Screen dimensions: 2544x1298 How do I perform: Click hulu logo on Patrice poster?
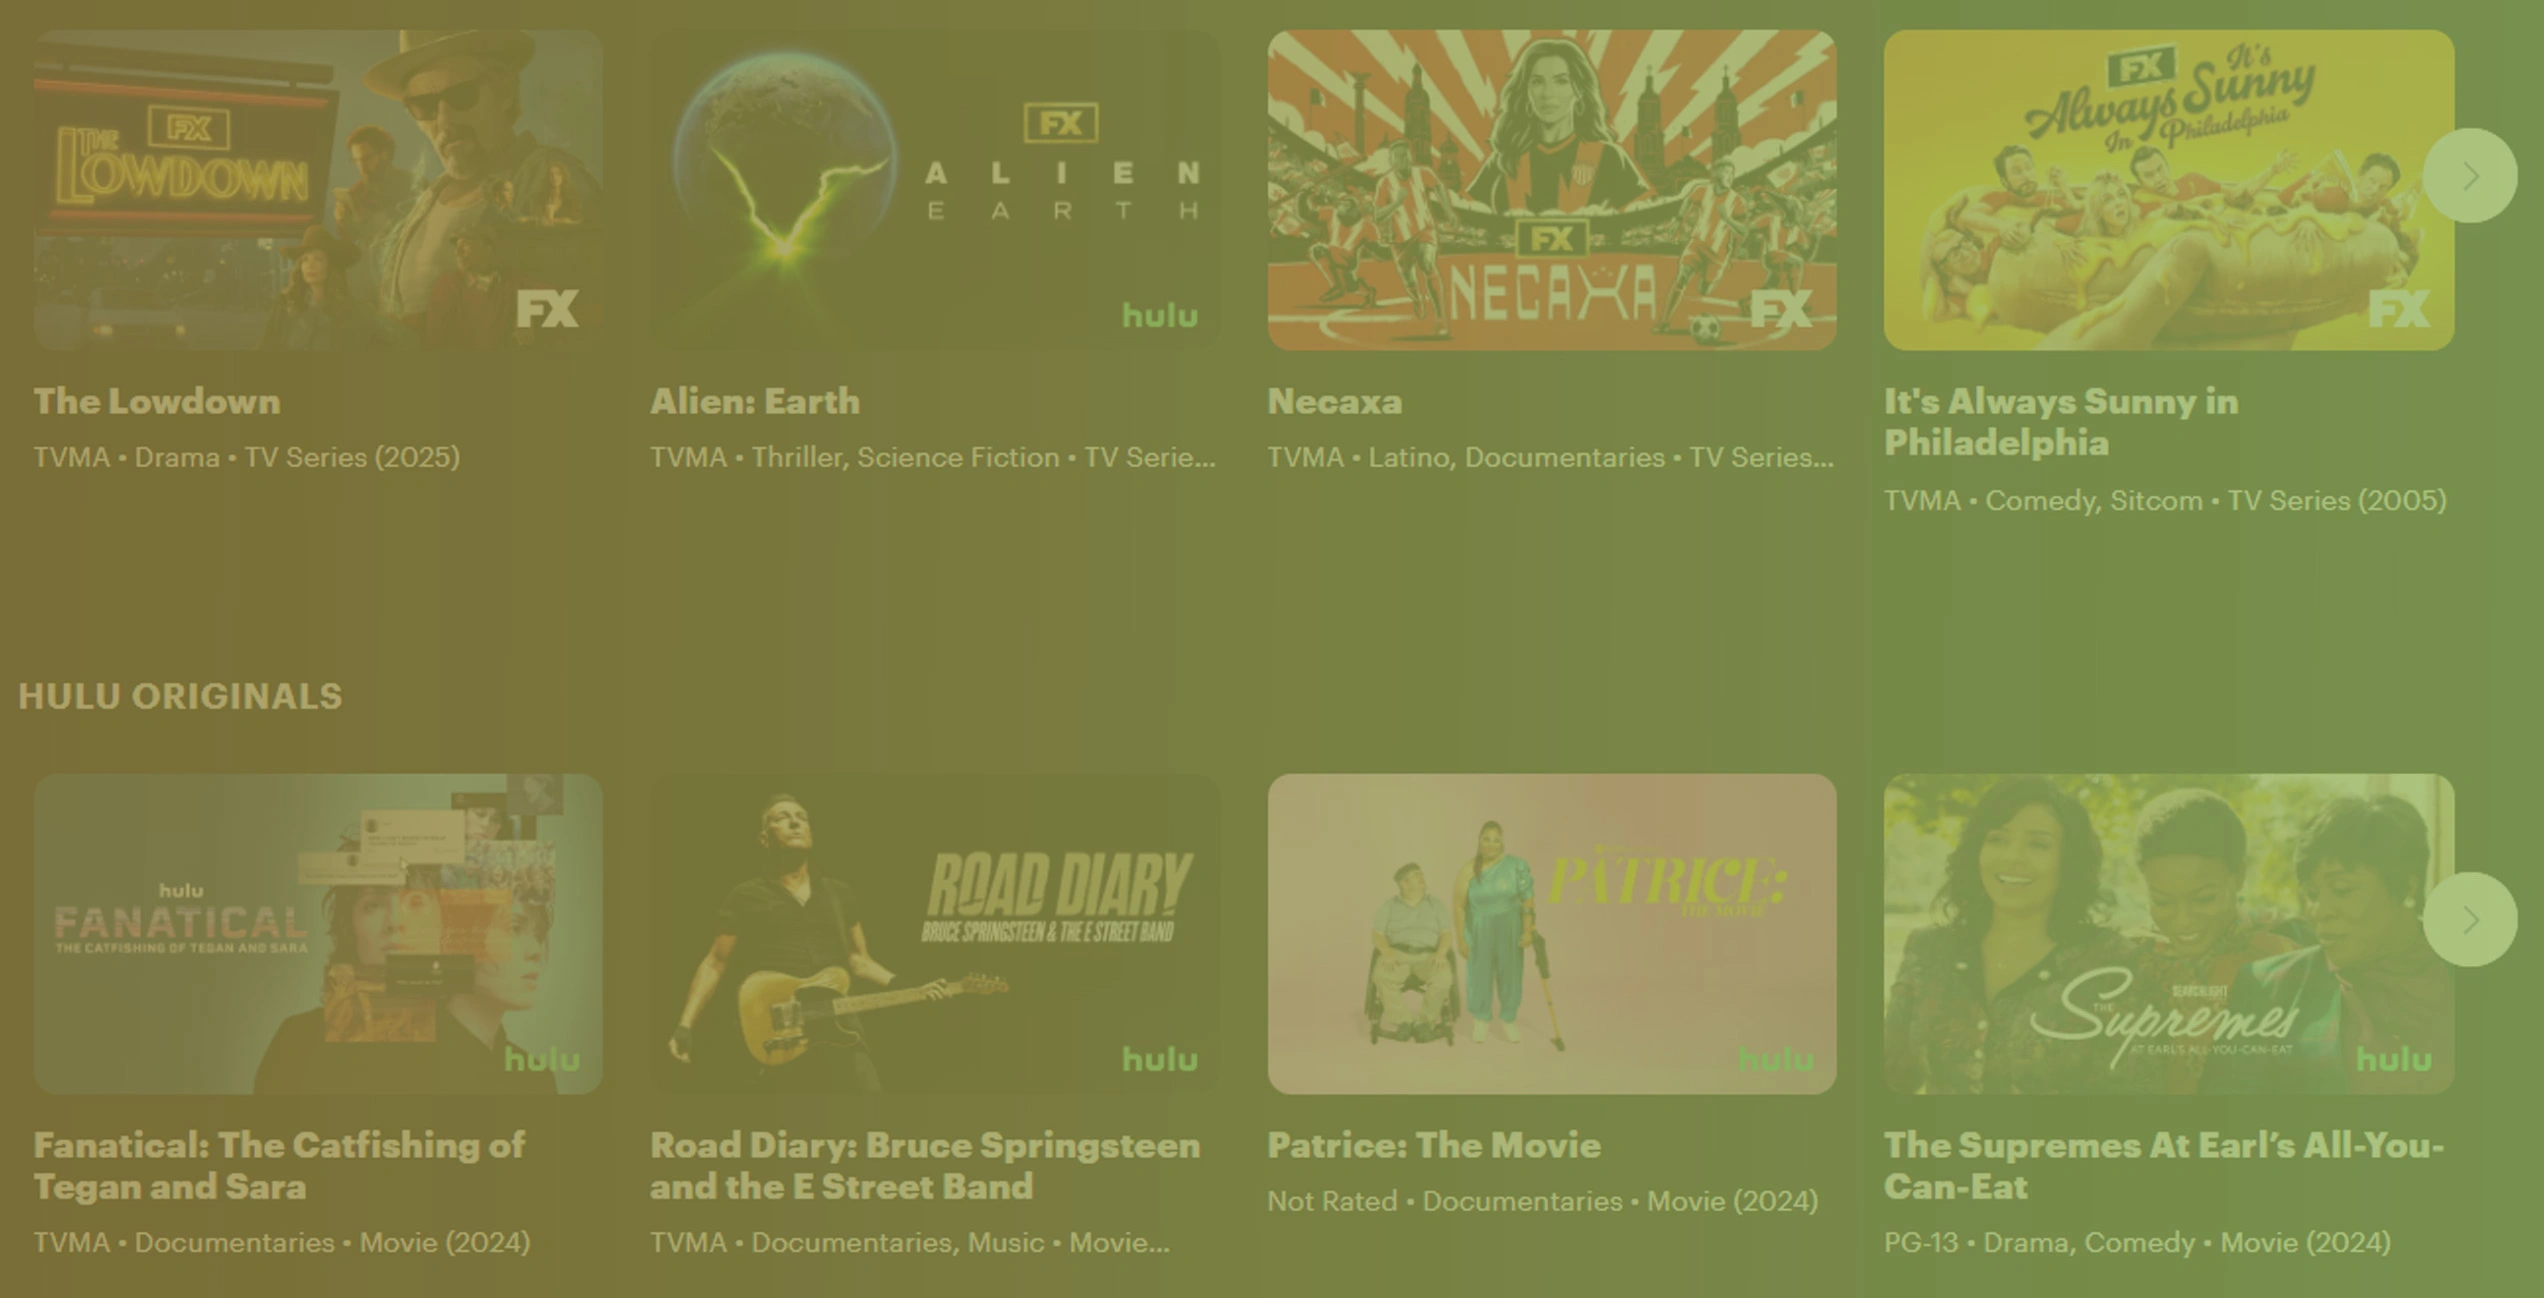(1776, 1058)
